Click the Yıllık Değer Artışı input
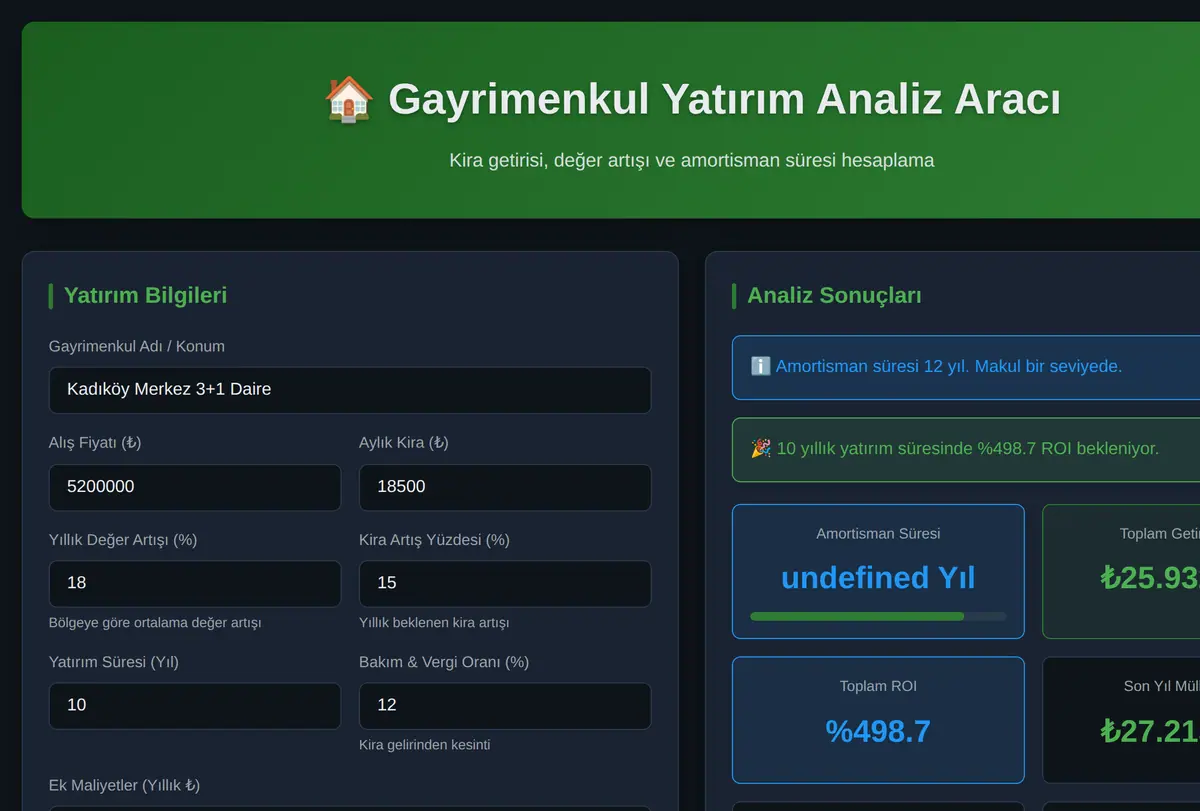 click(195, 583)
